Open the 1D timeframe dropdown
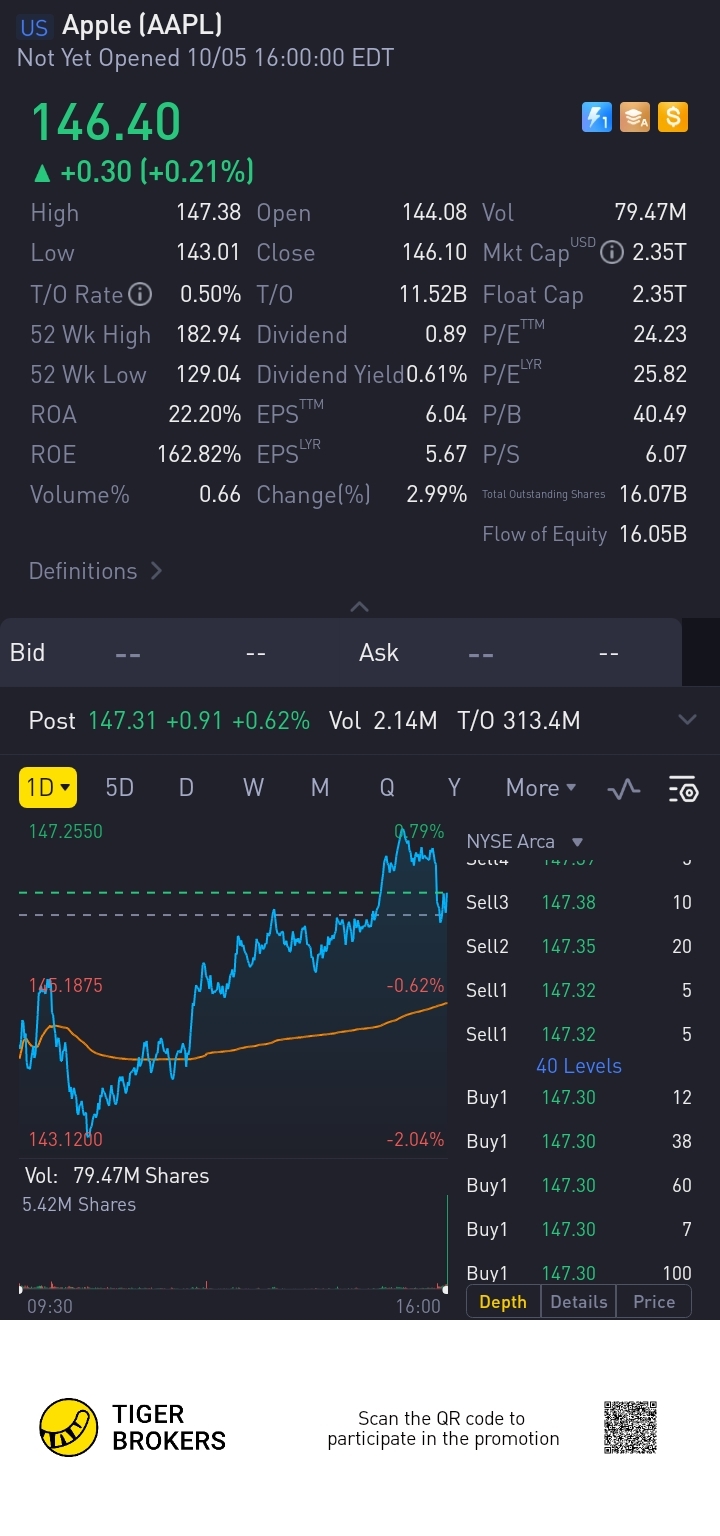Screen dimensions: 720x1536 tap(48, 788)
